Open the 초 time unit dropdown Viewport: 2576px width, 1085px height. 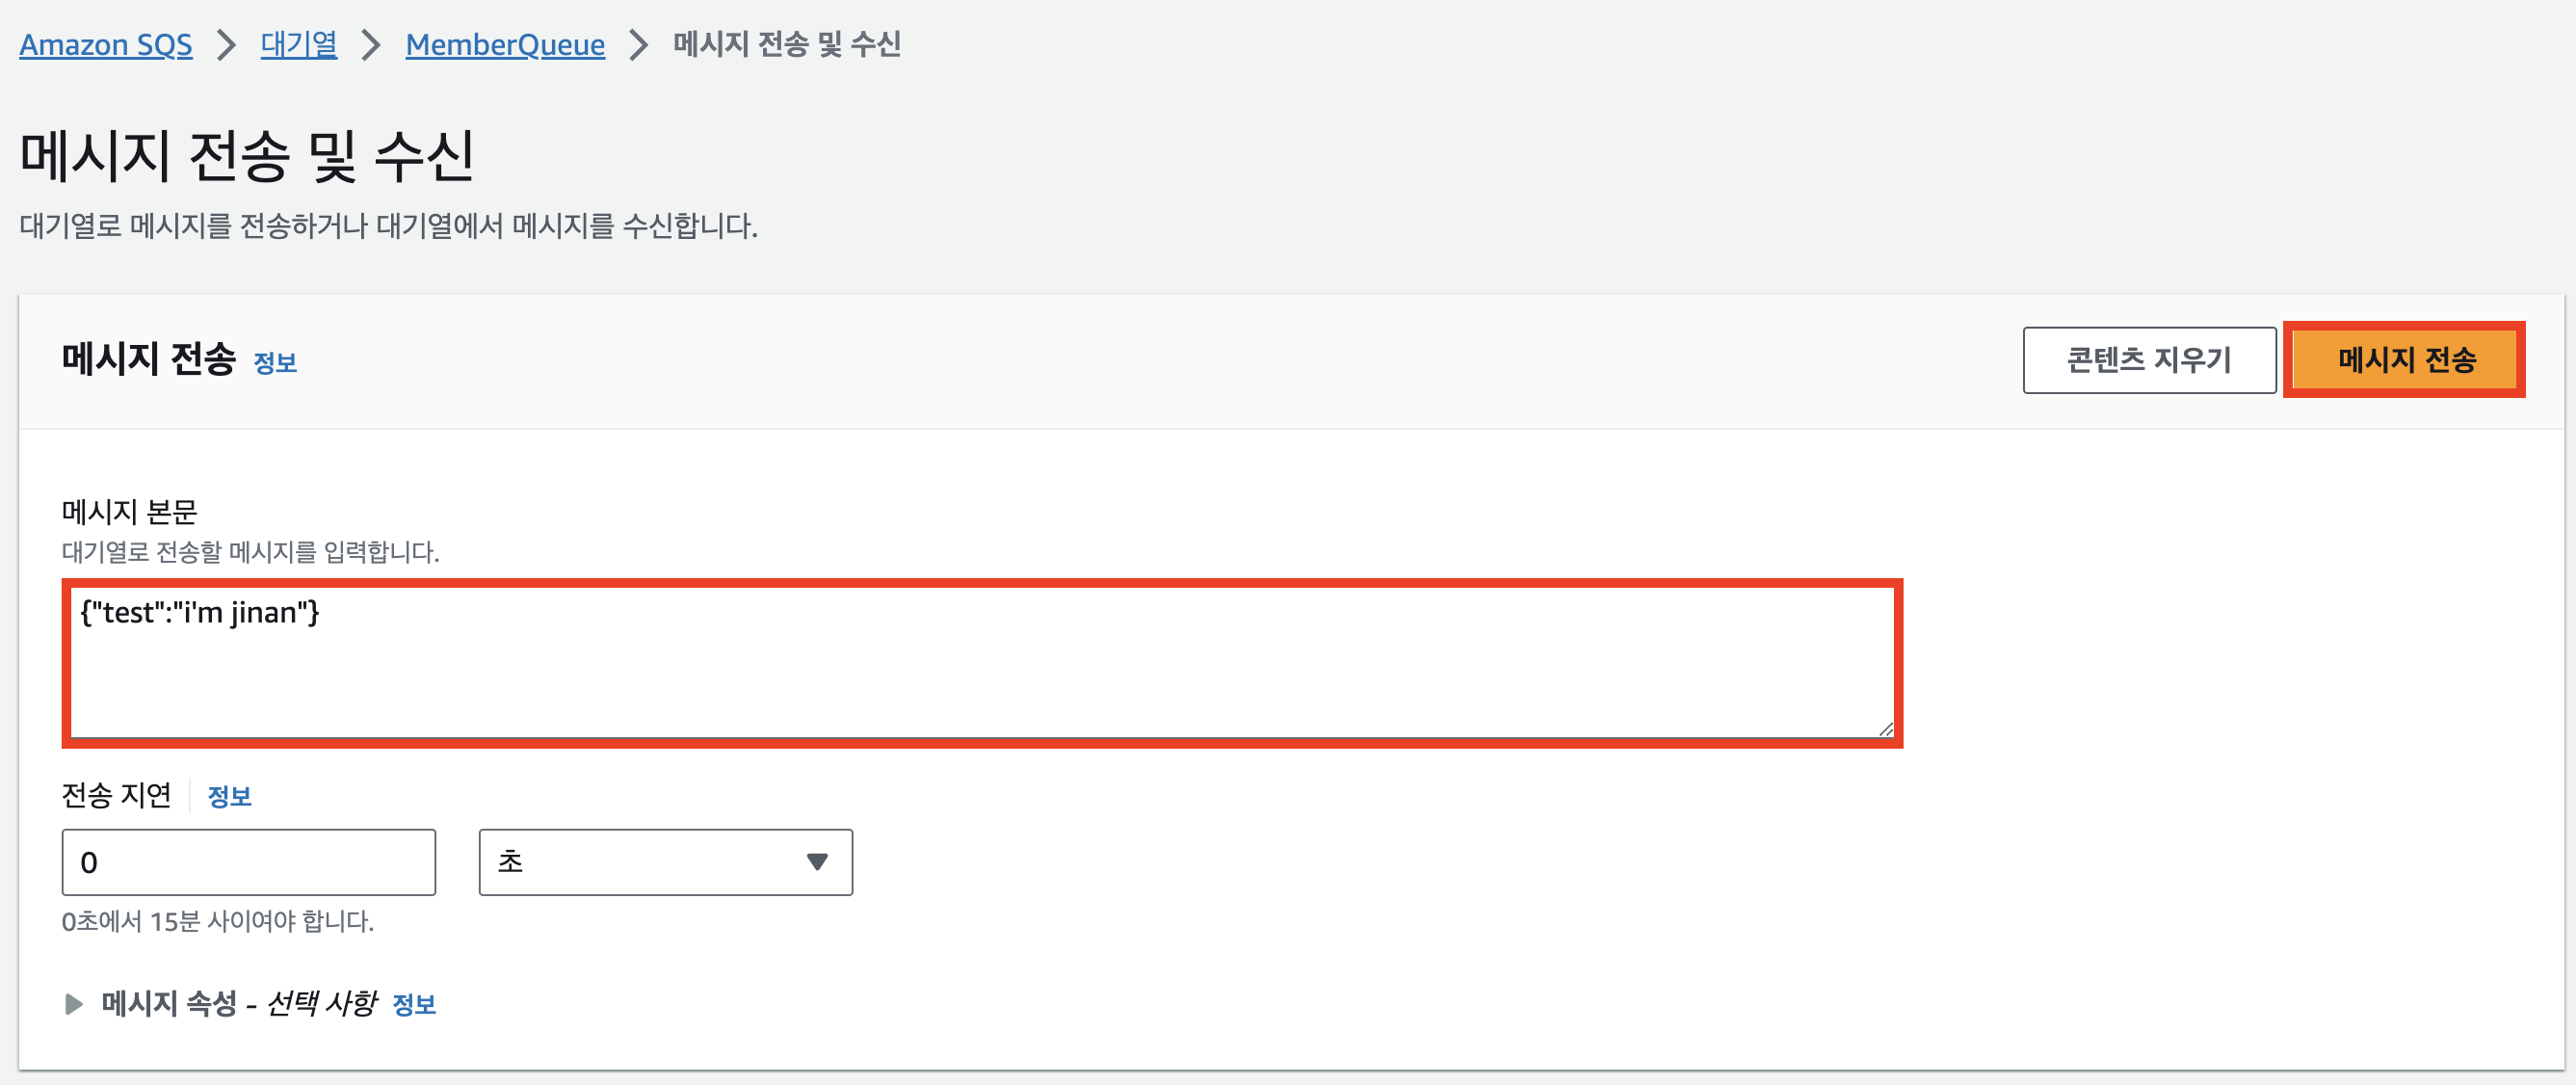(x=665, y=861)
